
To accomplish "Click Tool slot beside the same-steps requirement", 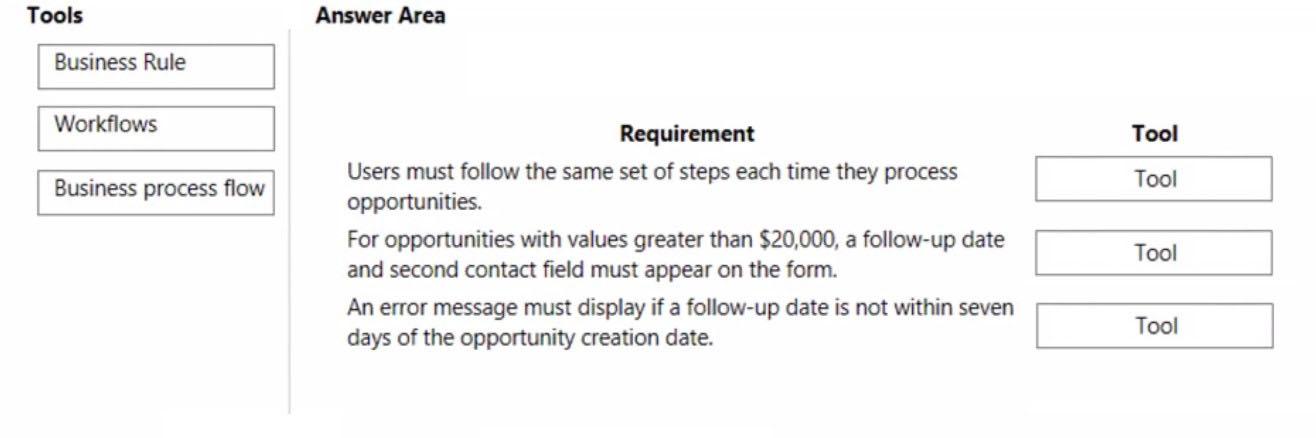I will pyautogui.click(x=1153, y=179).
